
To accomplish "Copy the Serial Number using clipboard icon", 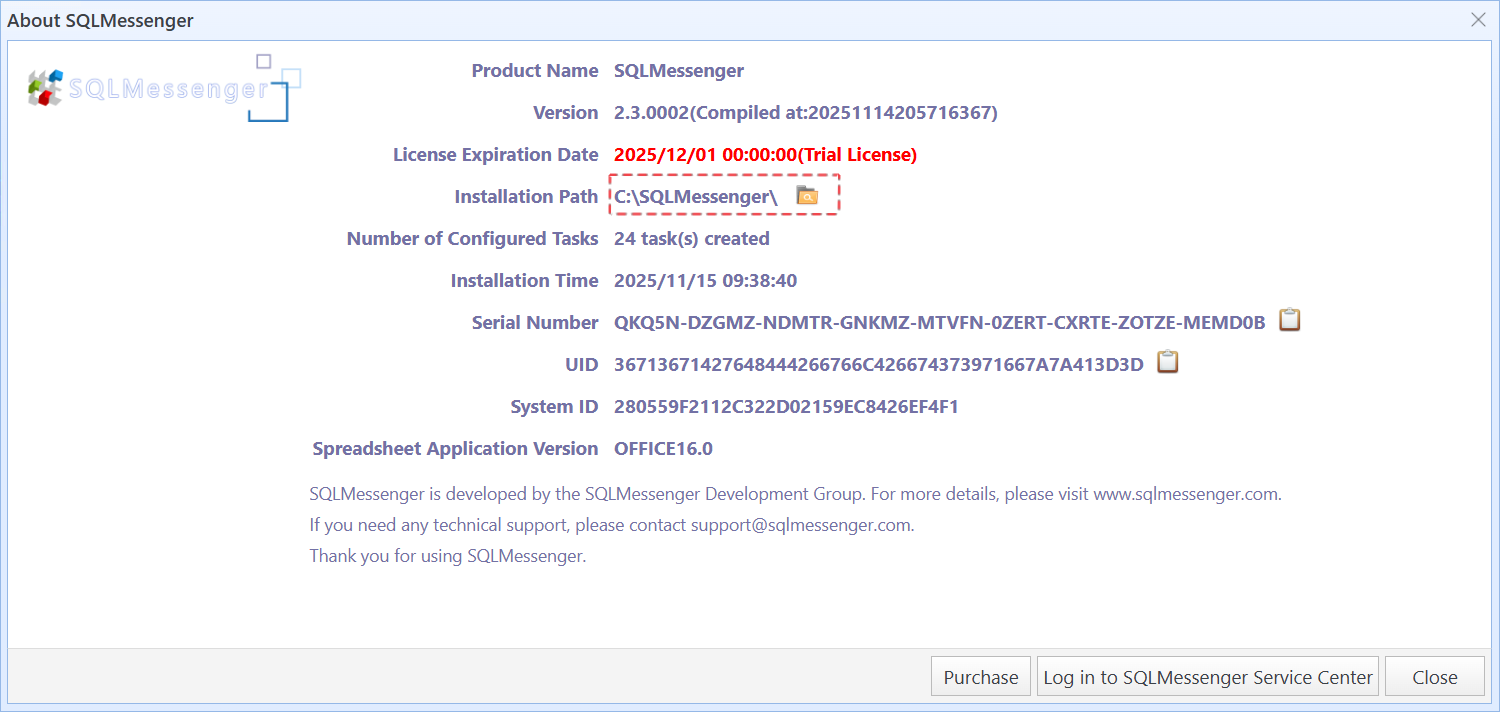I will pyautogui.click(x=1289, y=320).
